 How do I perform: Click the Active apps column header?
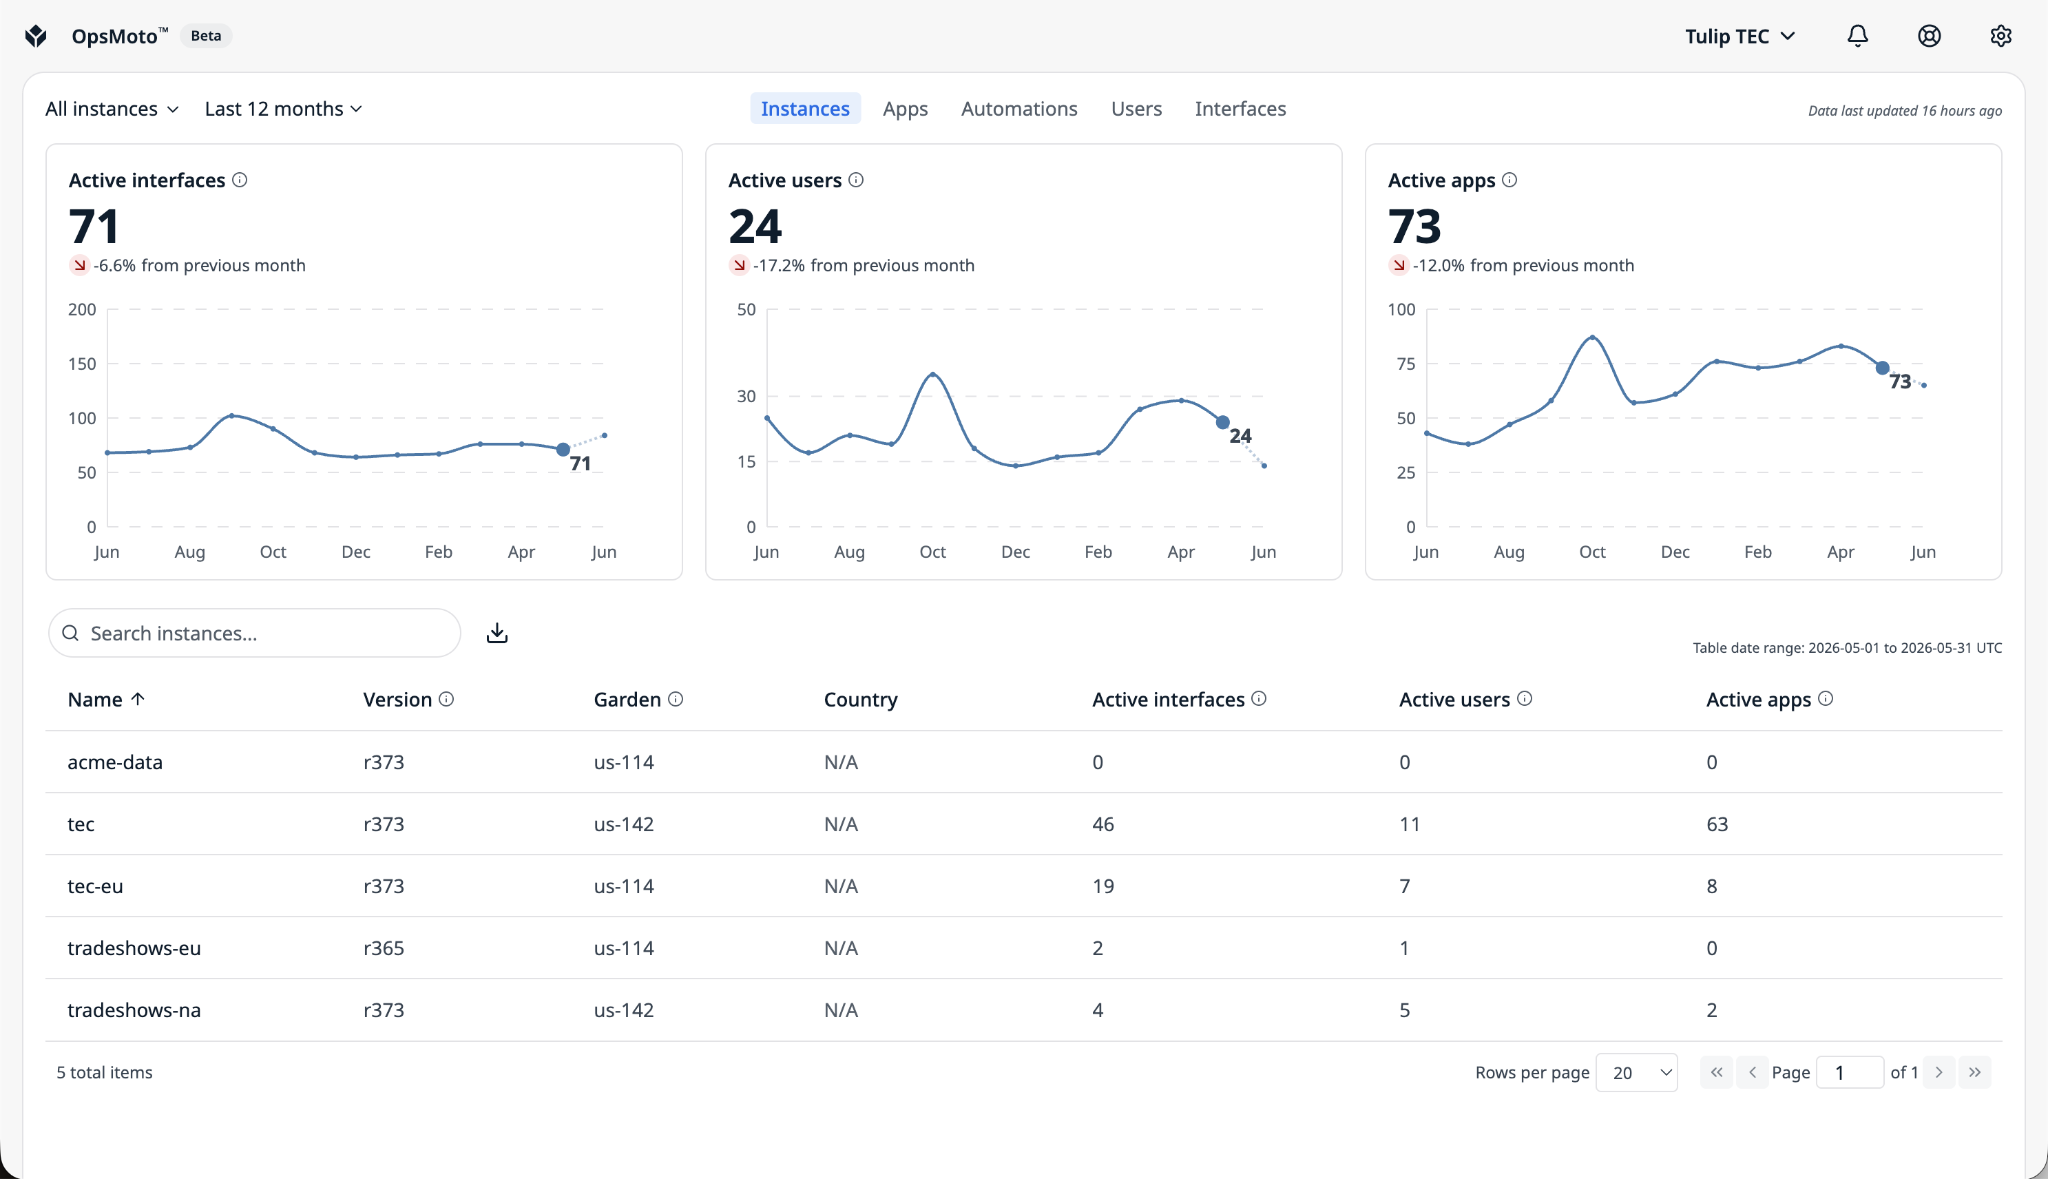click(1758, 700)
